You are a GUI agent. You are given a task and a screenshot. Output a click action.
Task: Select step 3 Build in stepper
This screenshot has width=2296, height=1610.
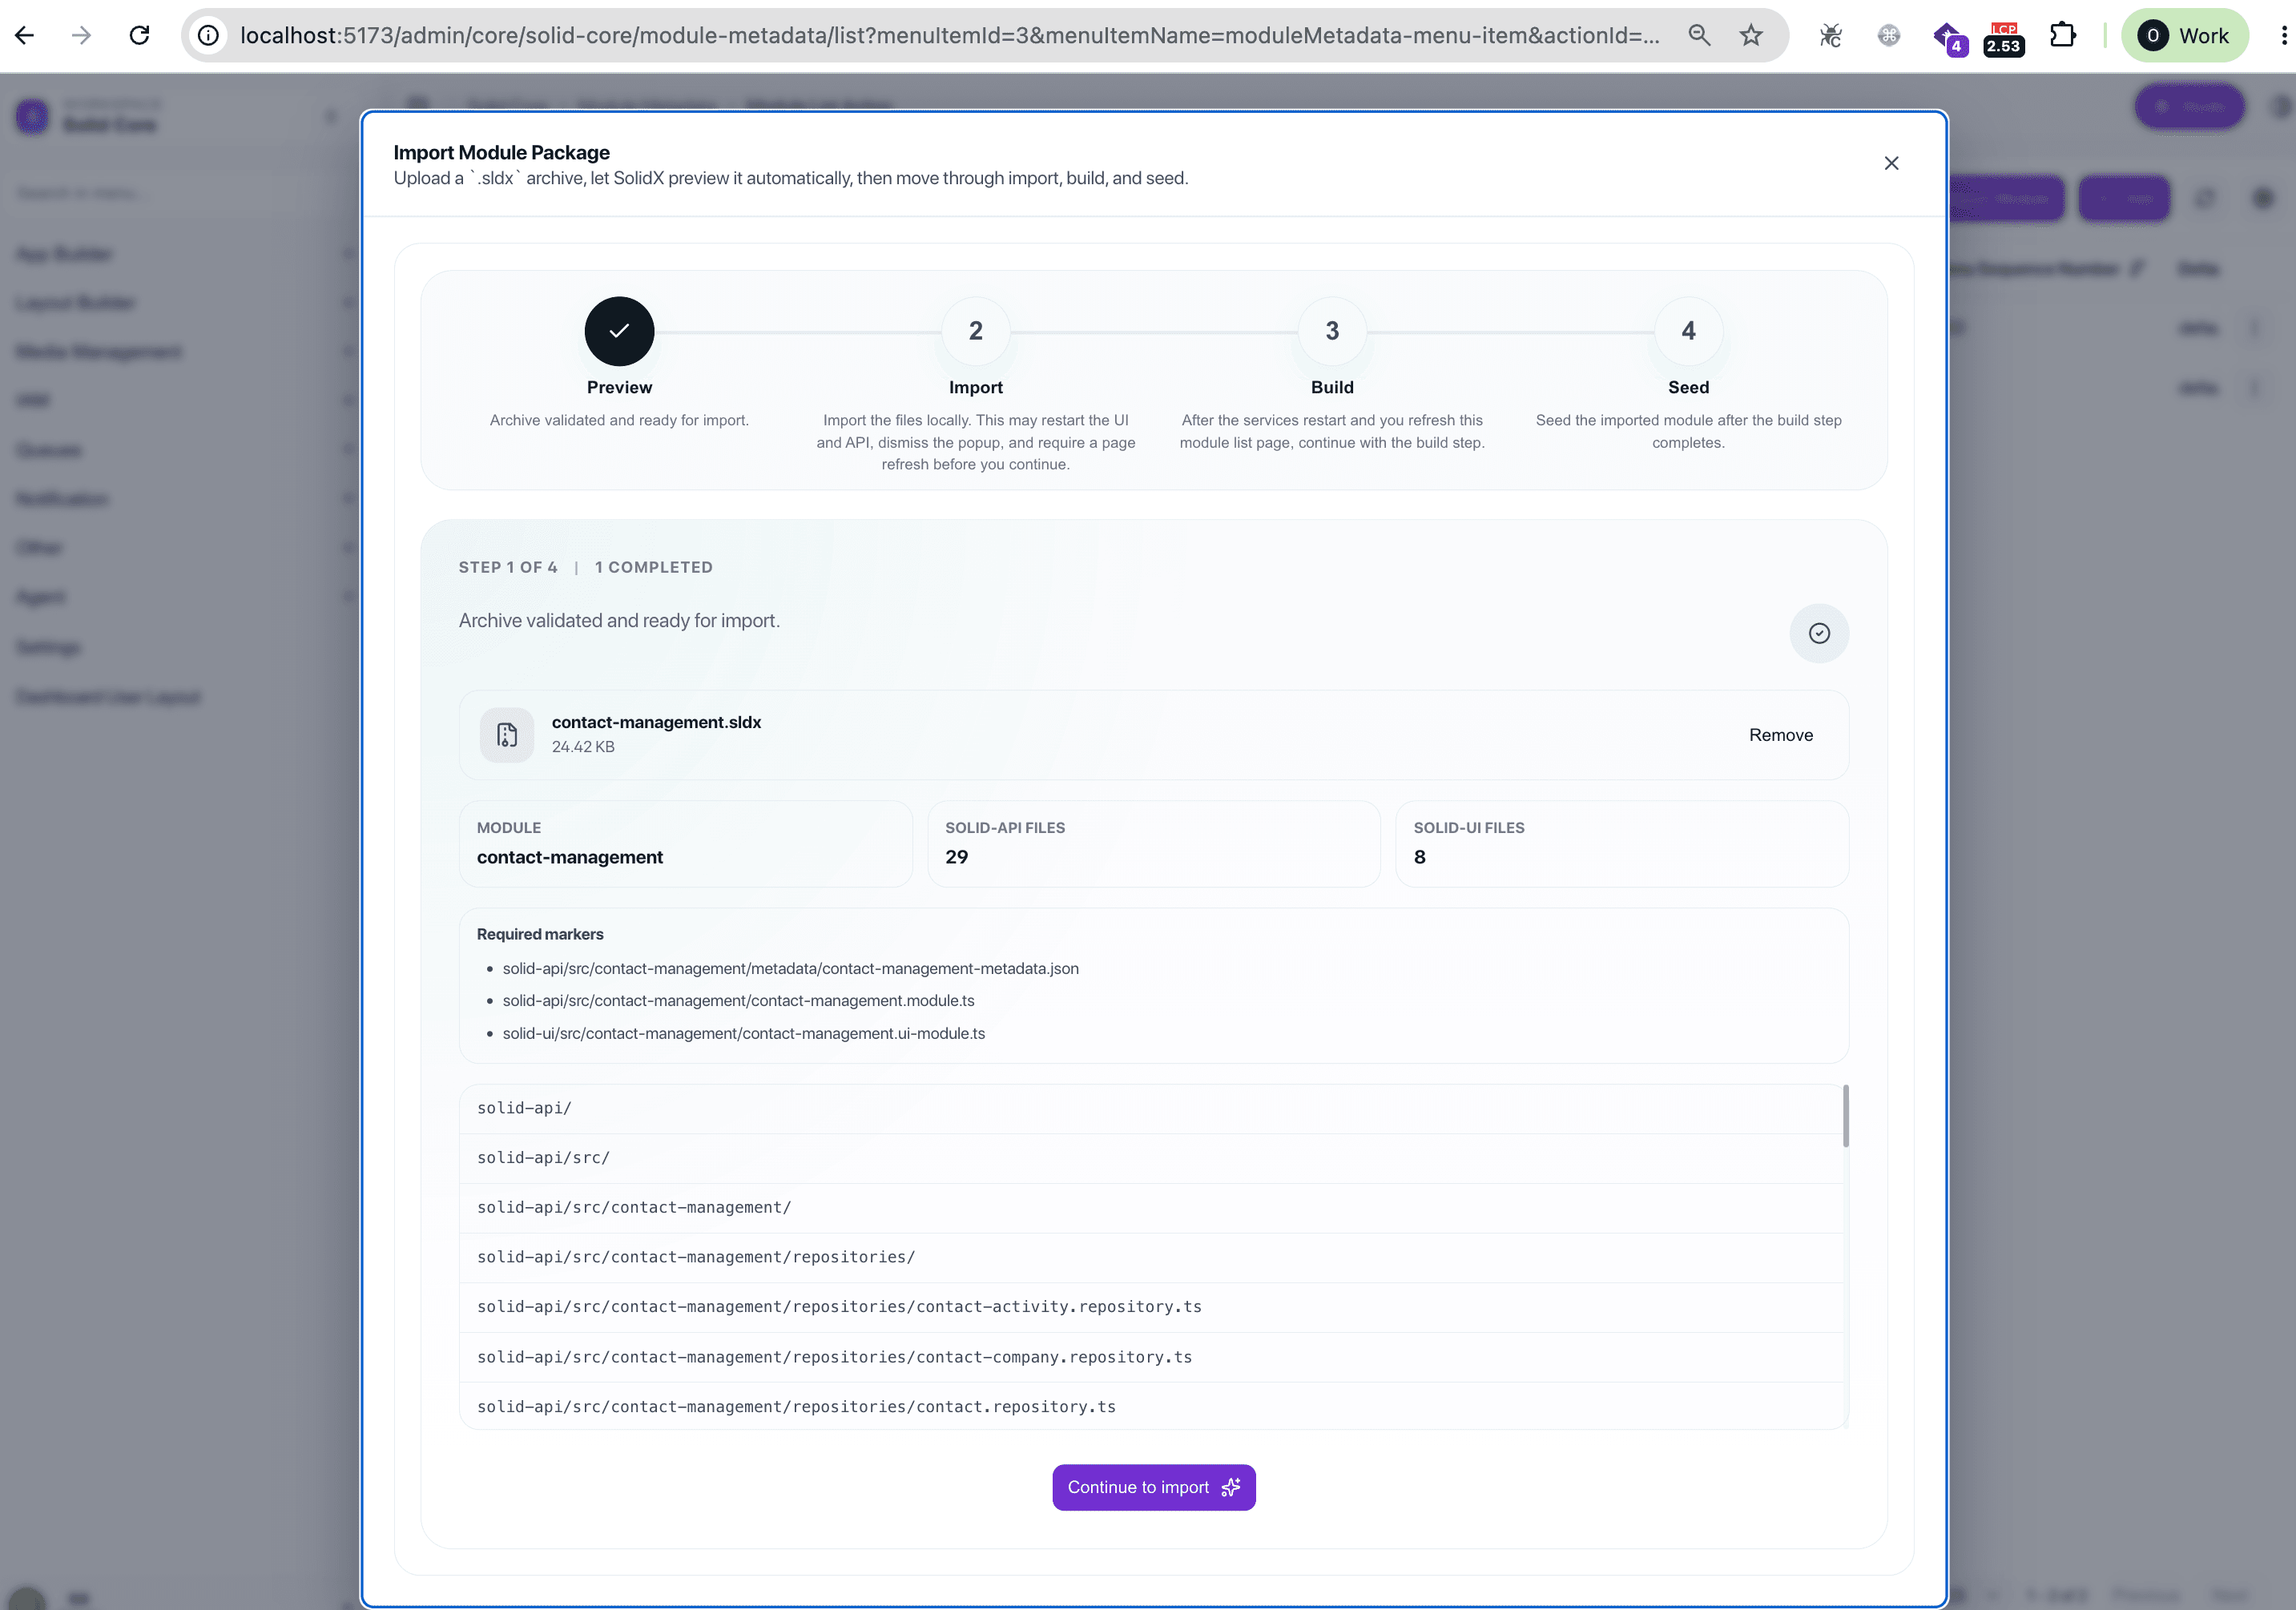(1332, 331)
